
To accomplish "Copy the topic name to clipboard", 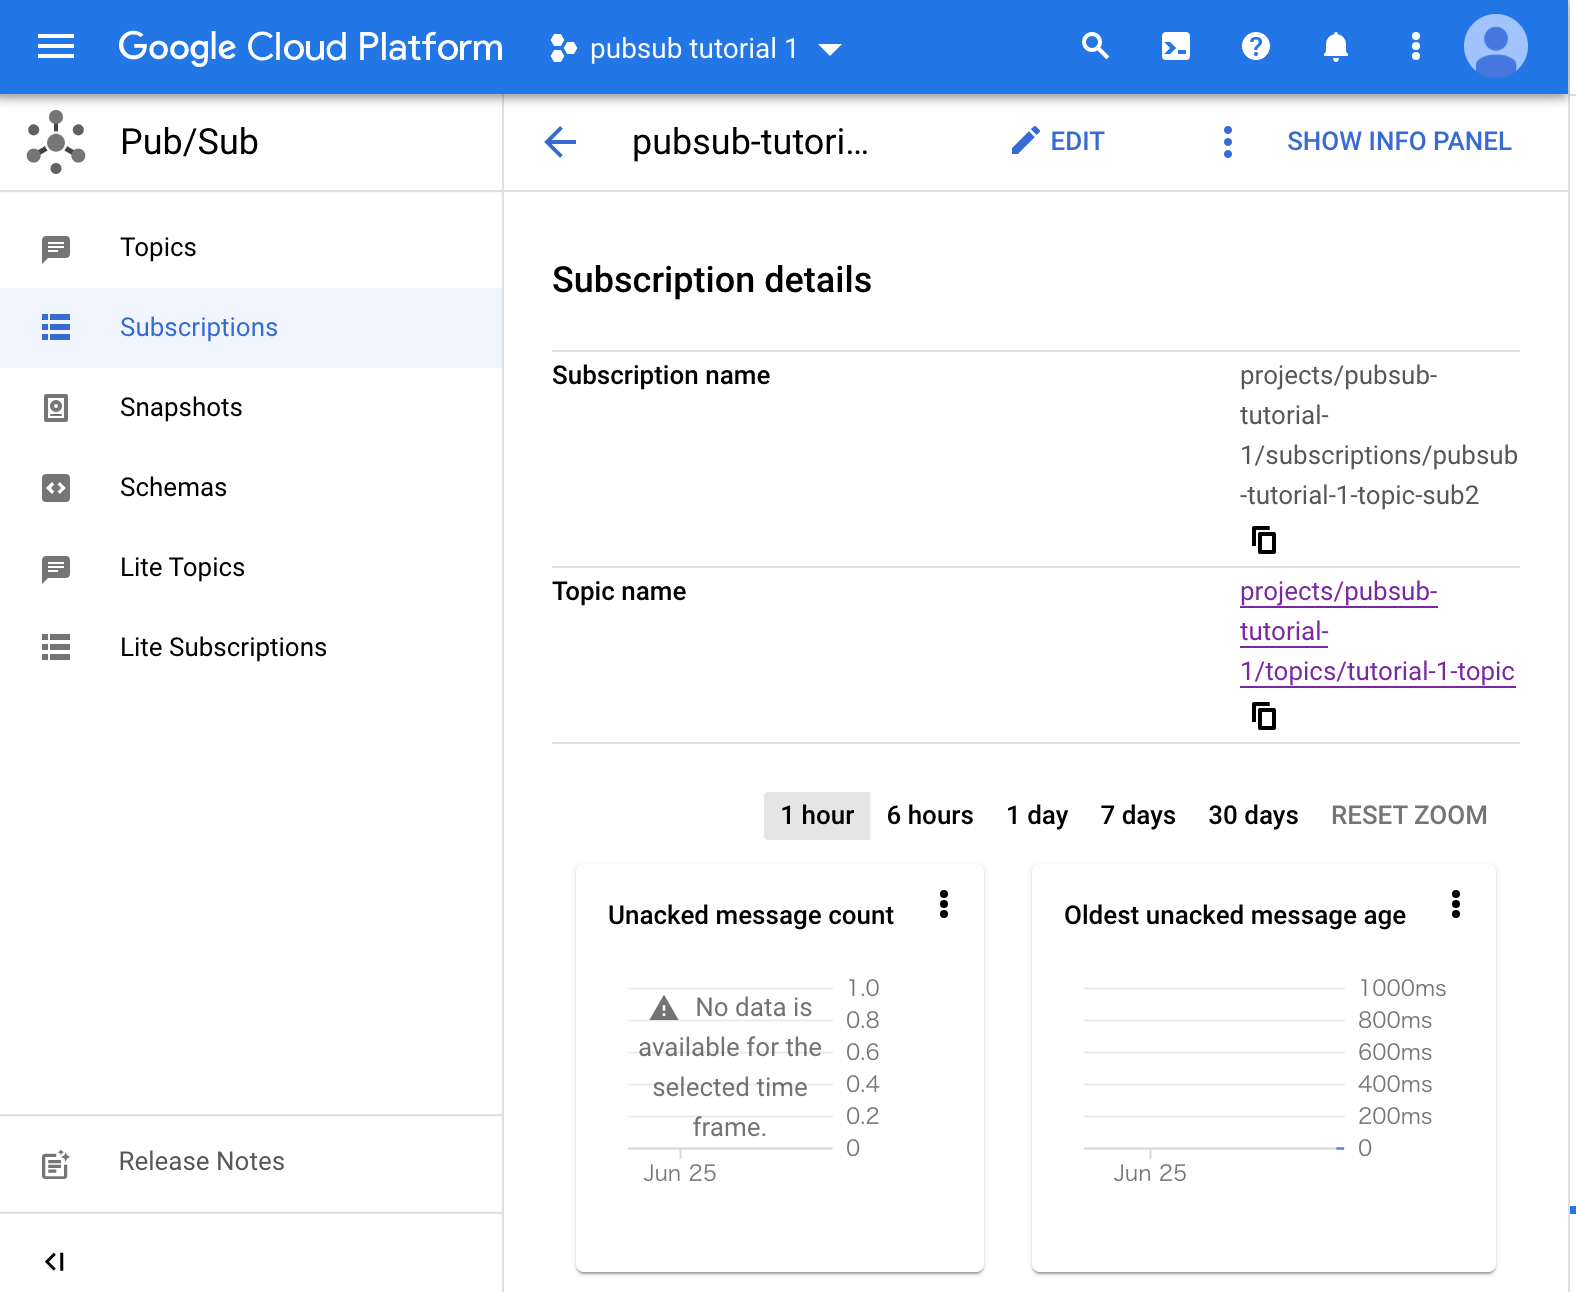I will click(1264, 716).
